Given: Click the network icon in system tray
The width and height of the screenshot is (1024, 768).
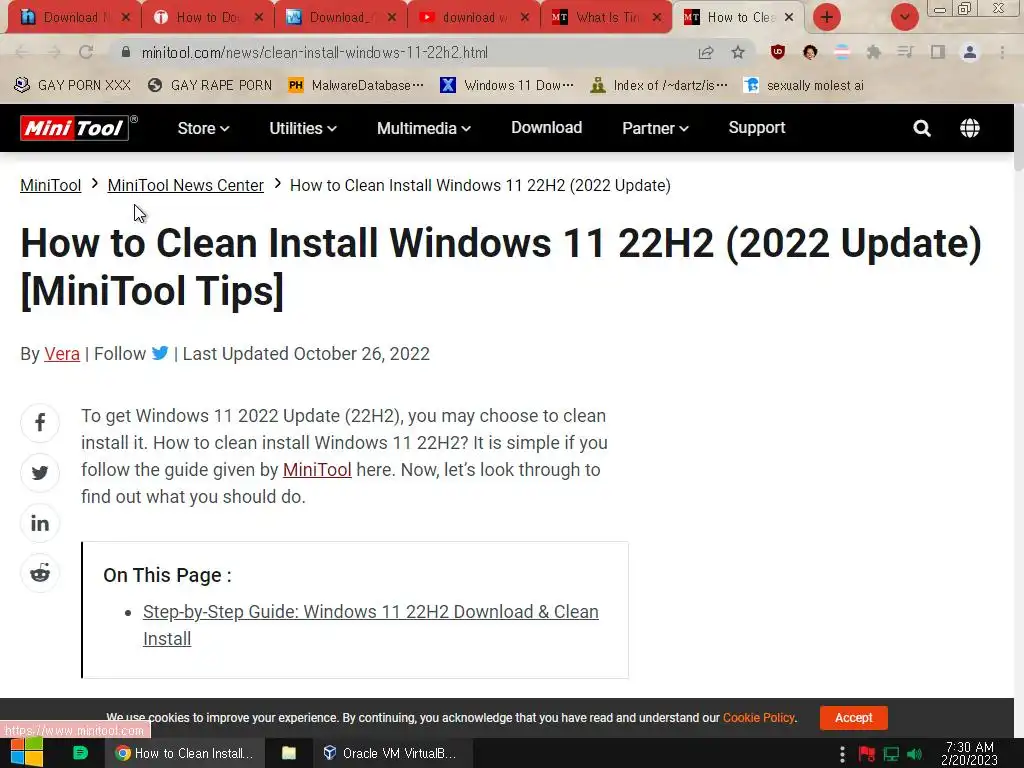Looking at the screenshot, I should click(x=891, y=754).
